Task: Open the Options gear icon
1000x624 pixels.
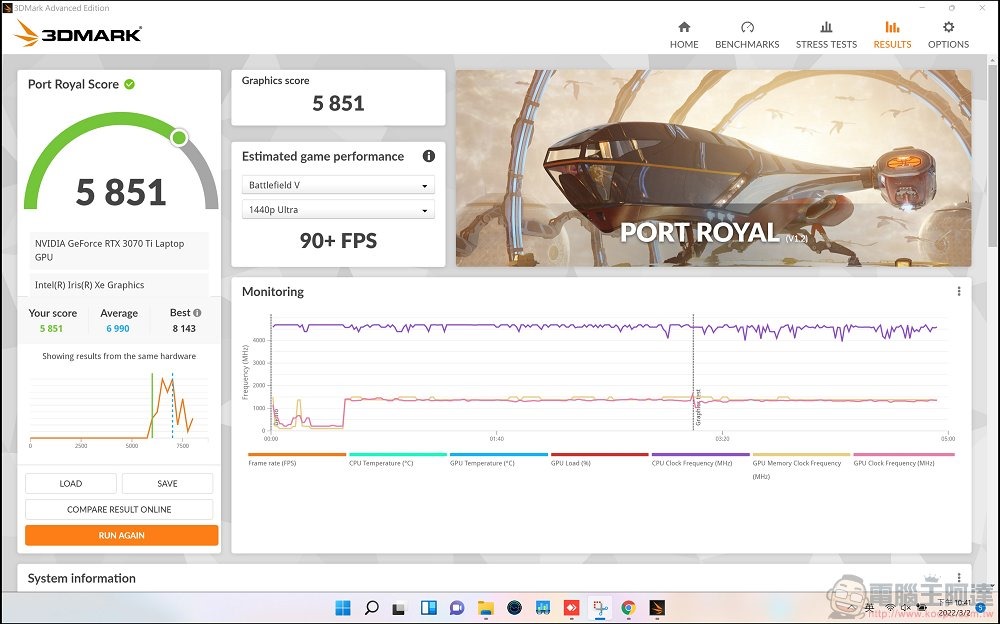Action: click(948, 34)
